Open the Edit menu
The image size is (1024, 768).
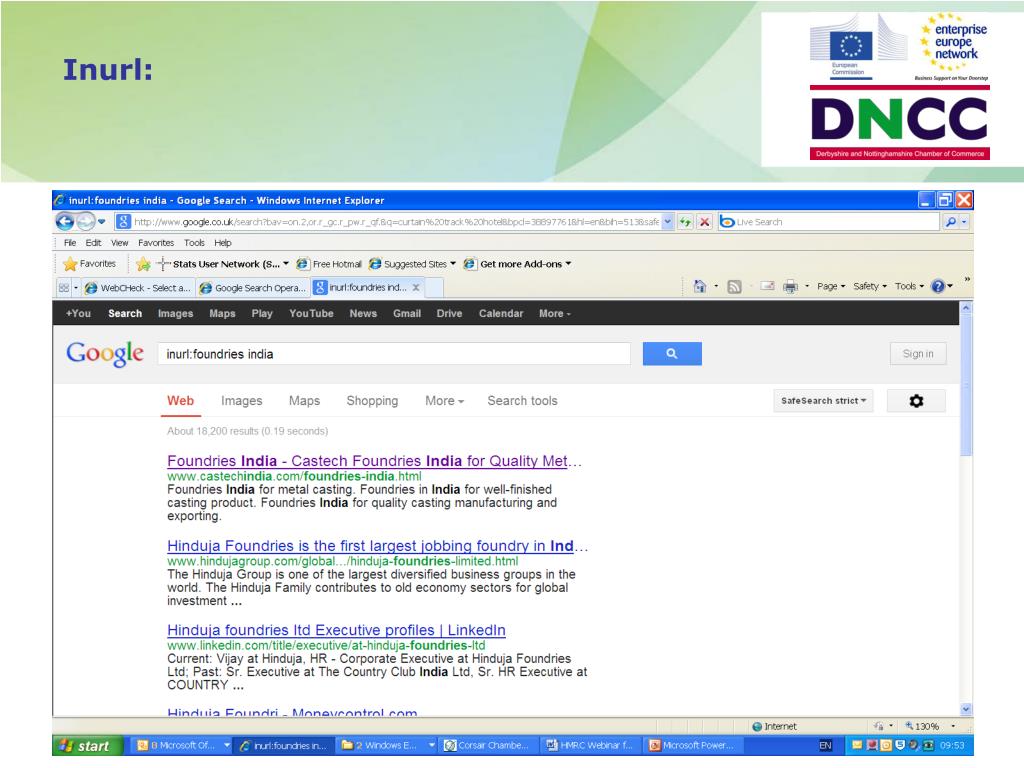click(x=93, y=243)
